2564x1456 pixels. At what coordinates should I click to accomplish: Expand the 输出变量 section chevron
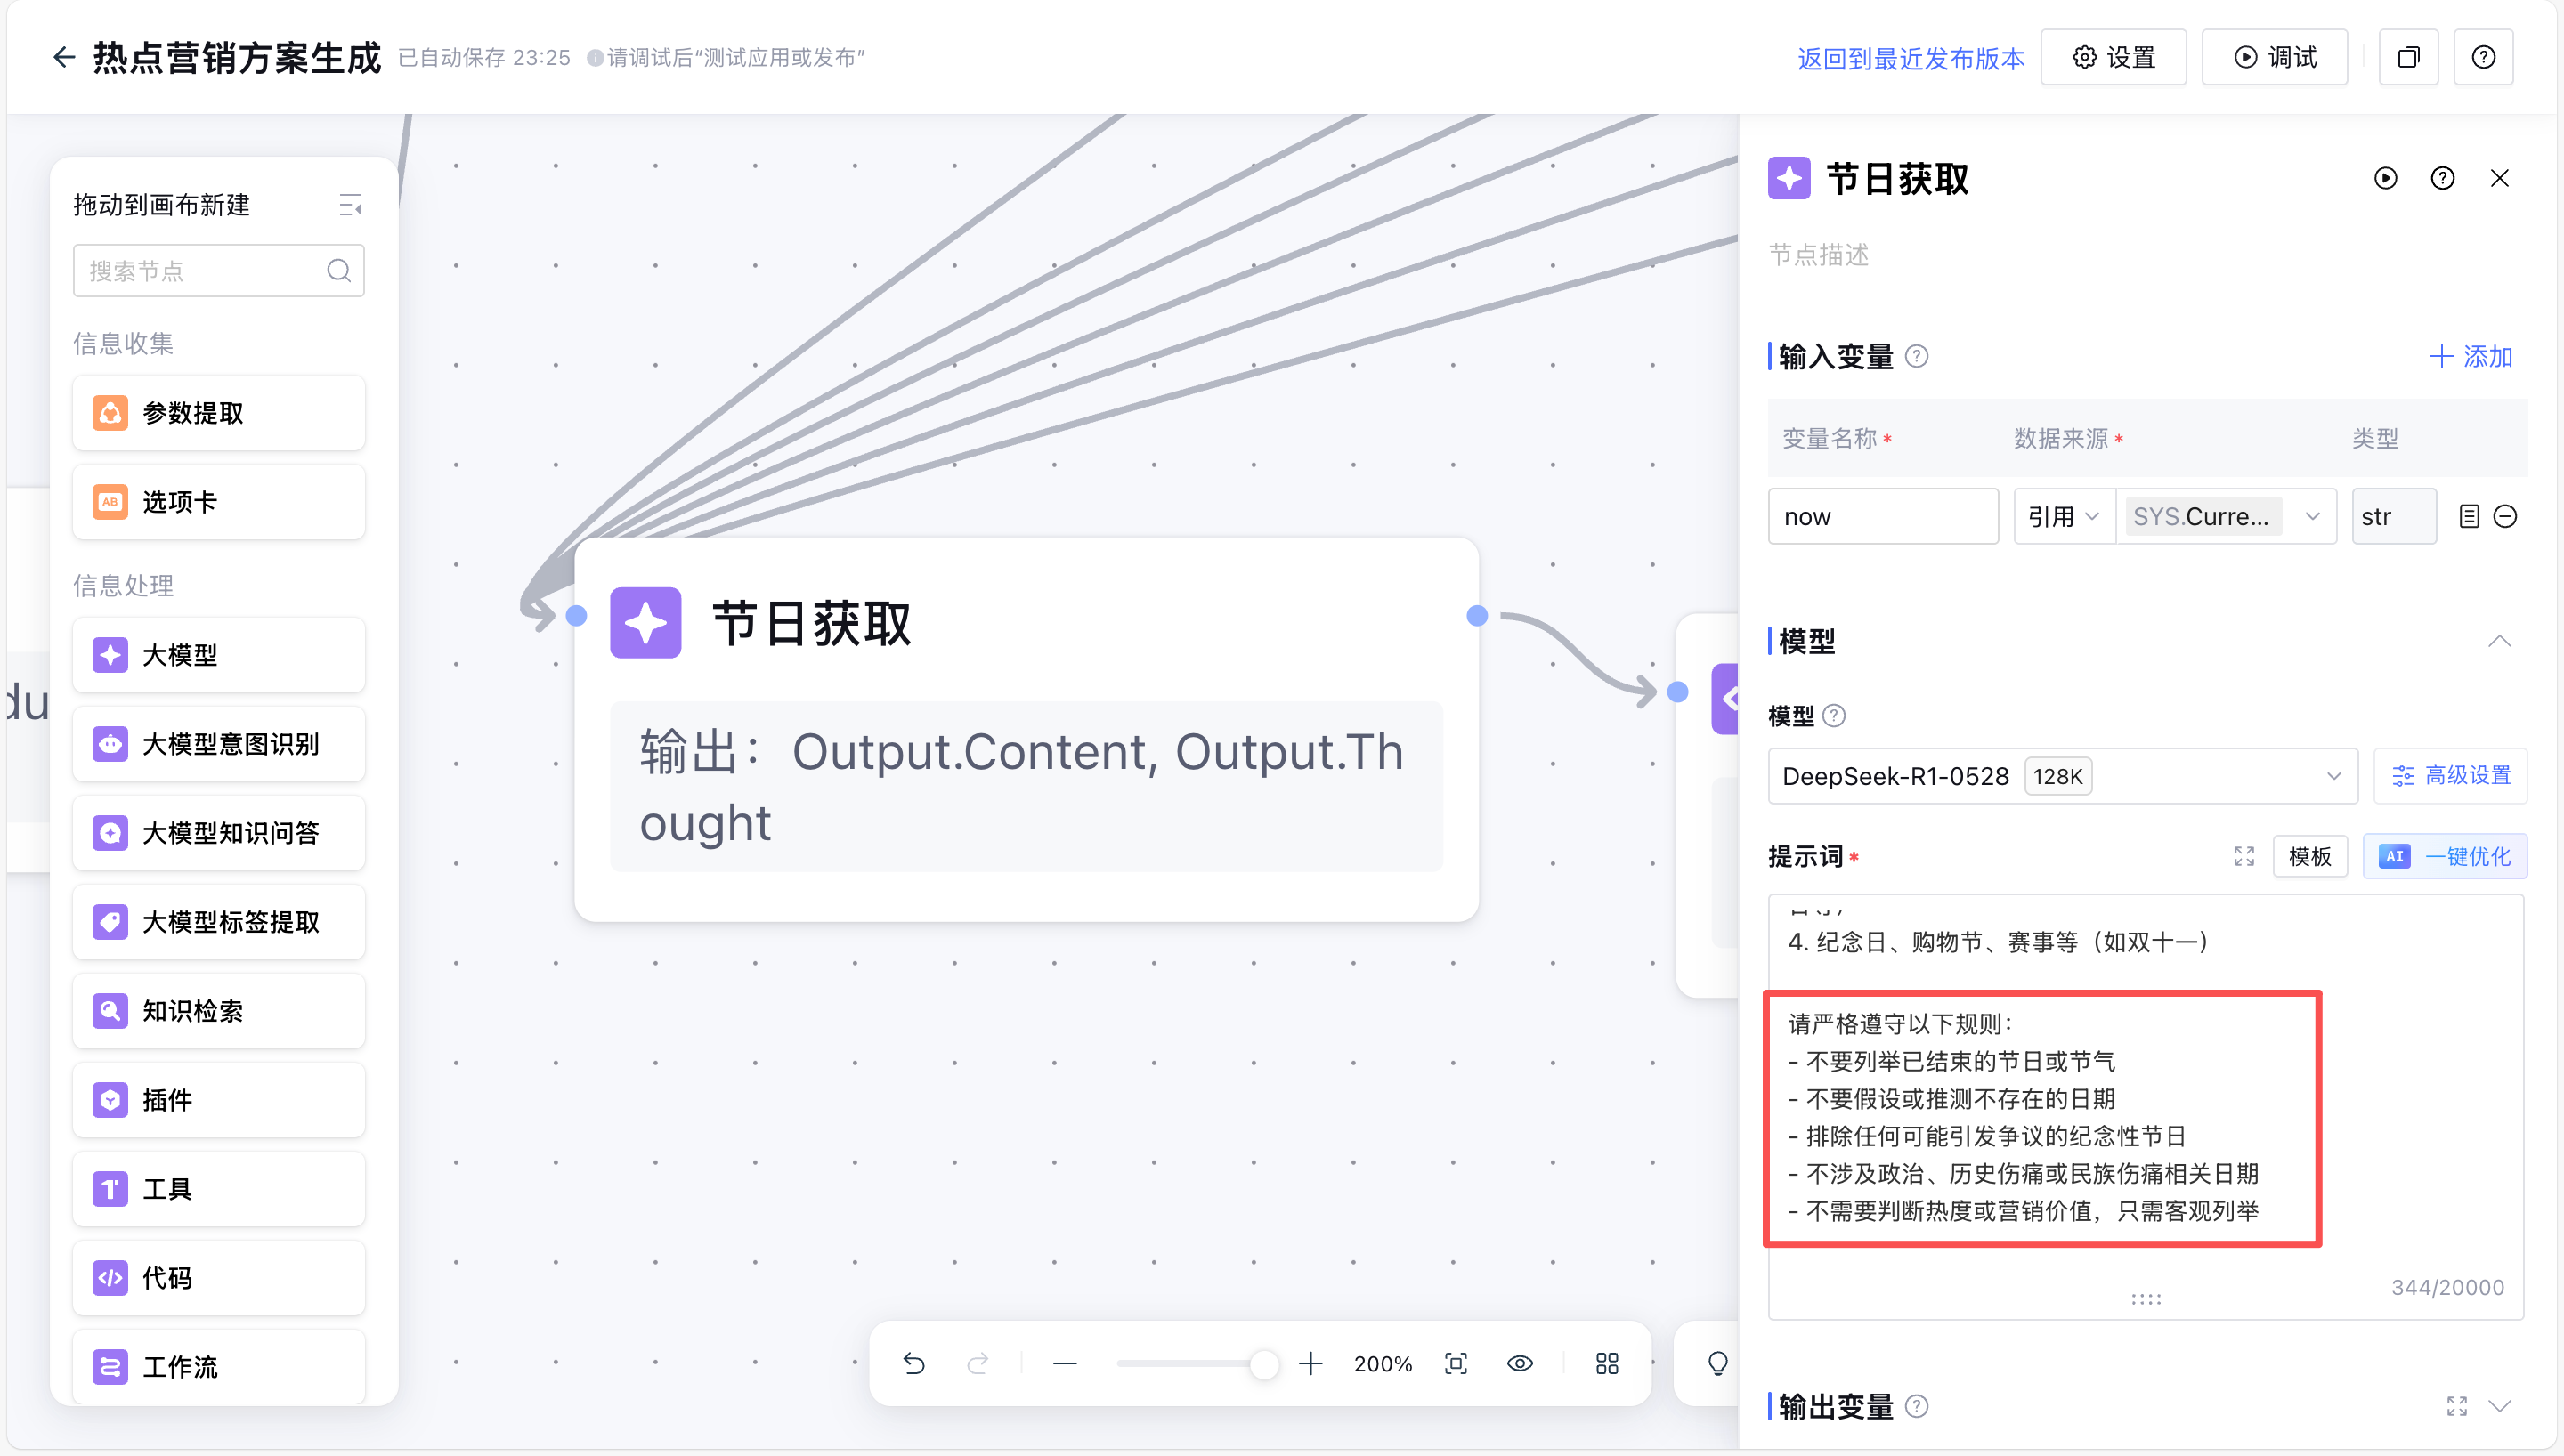point(2499,1406)
